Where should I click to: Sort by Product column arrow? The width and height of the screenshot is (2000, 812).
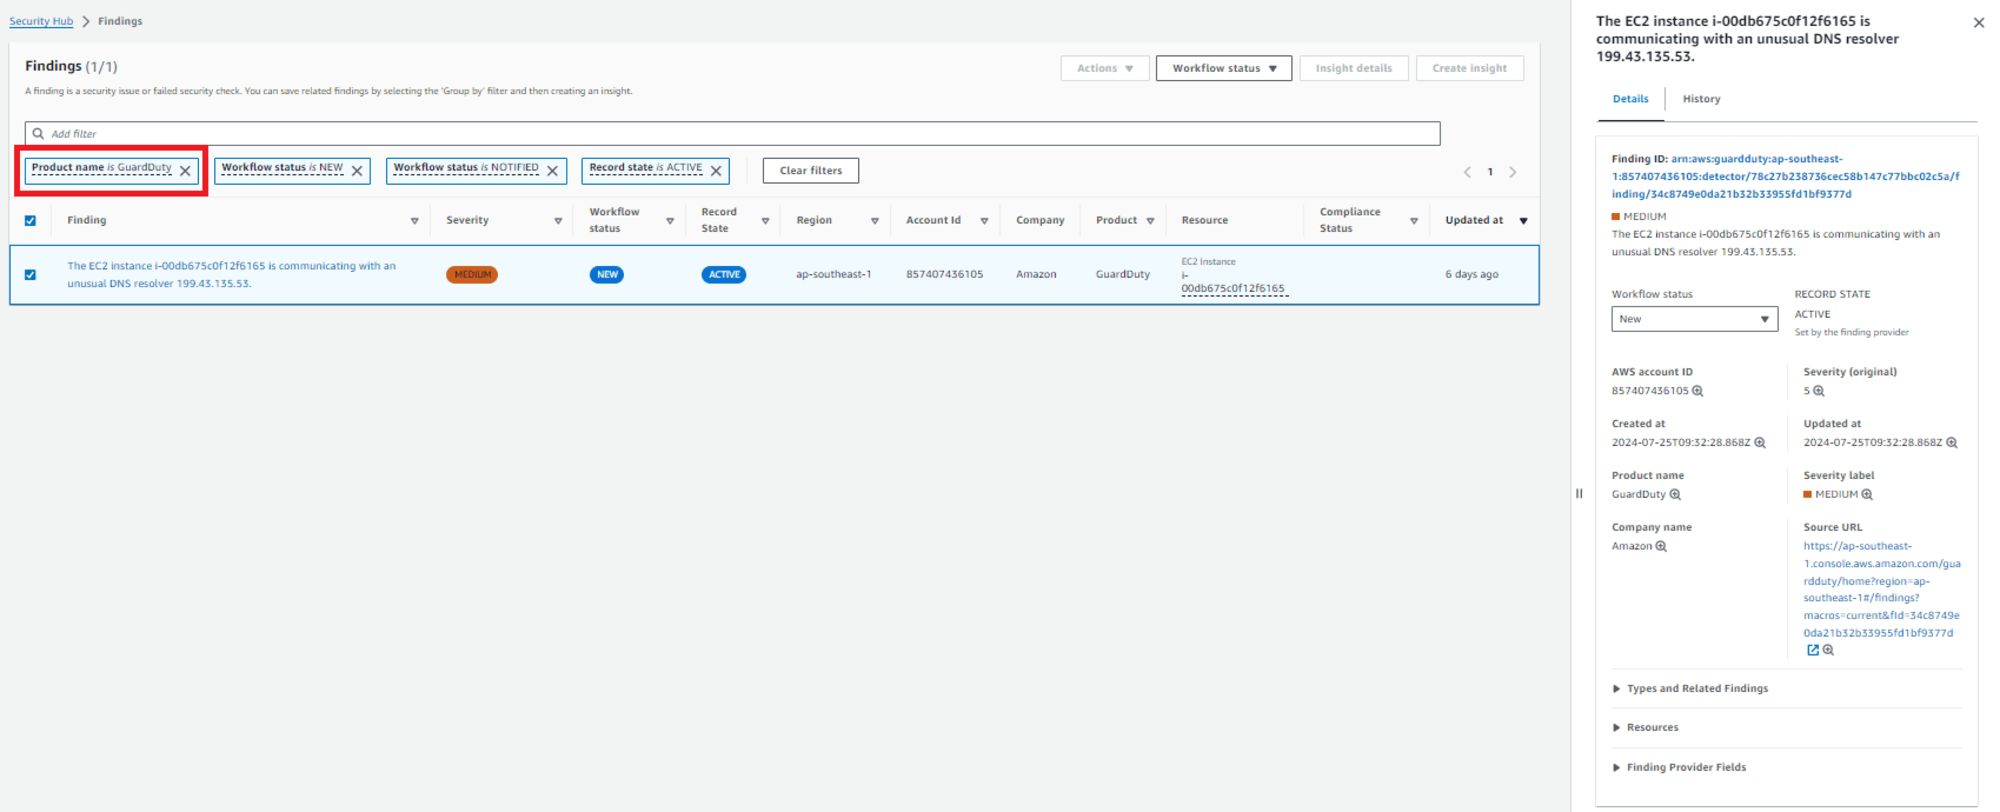click(x=1150, y=221)
